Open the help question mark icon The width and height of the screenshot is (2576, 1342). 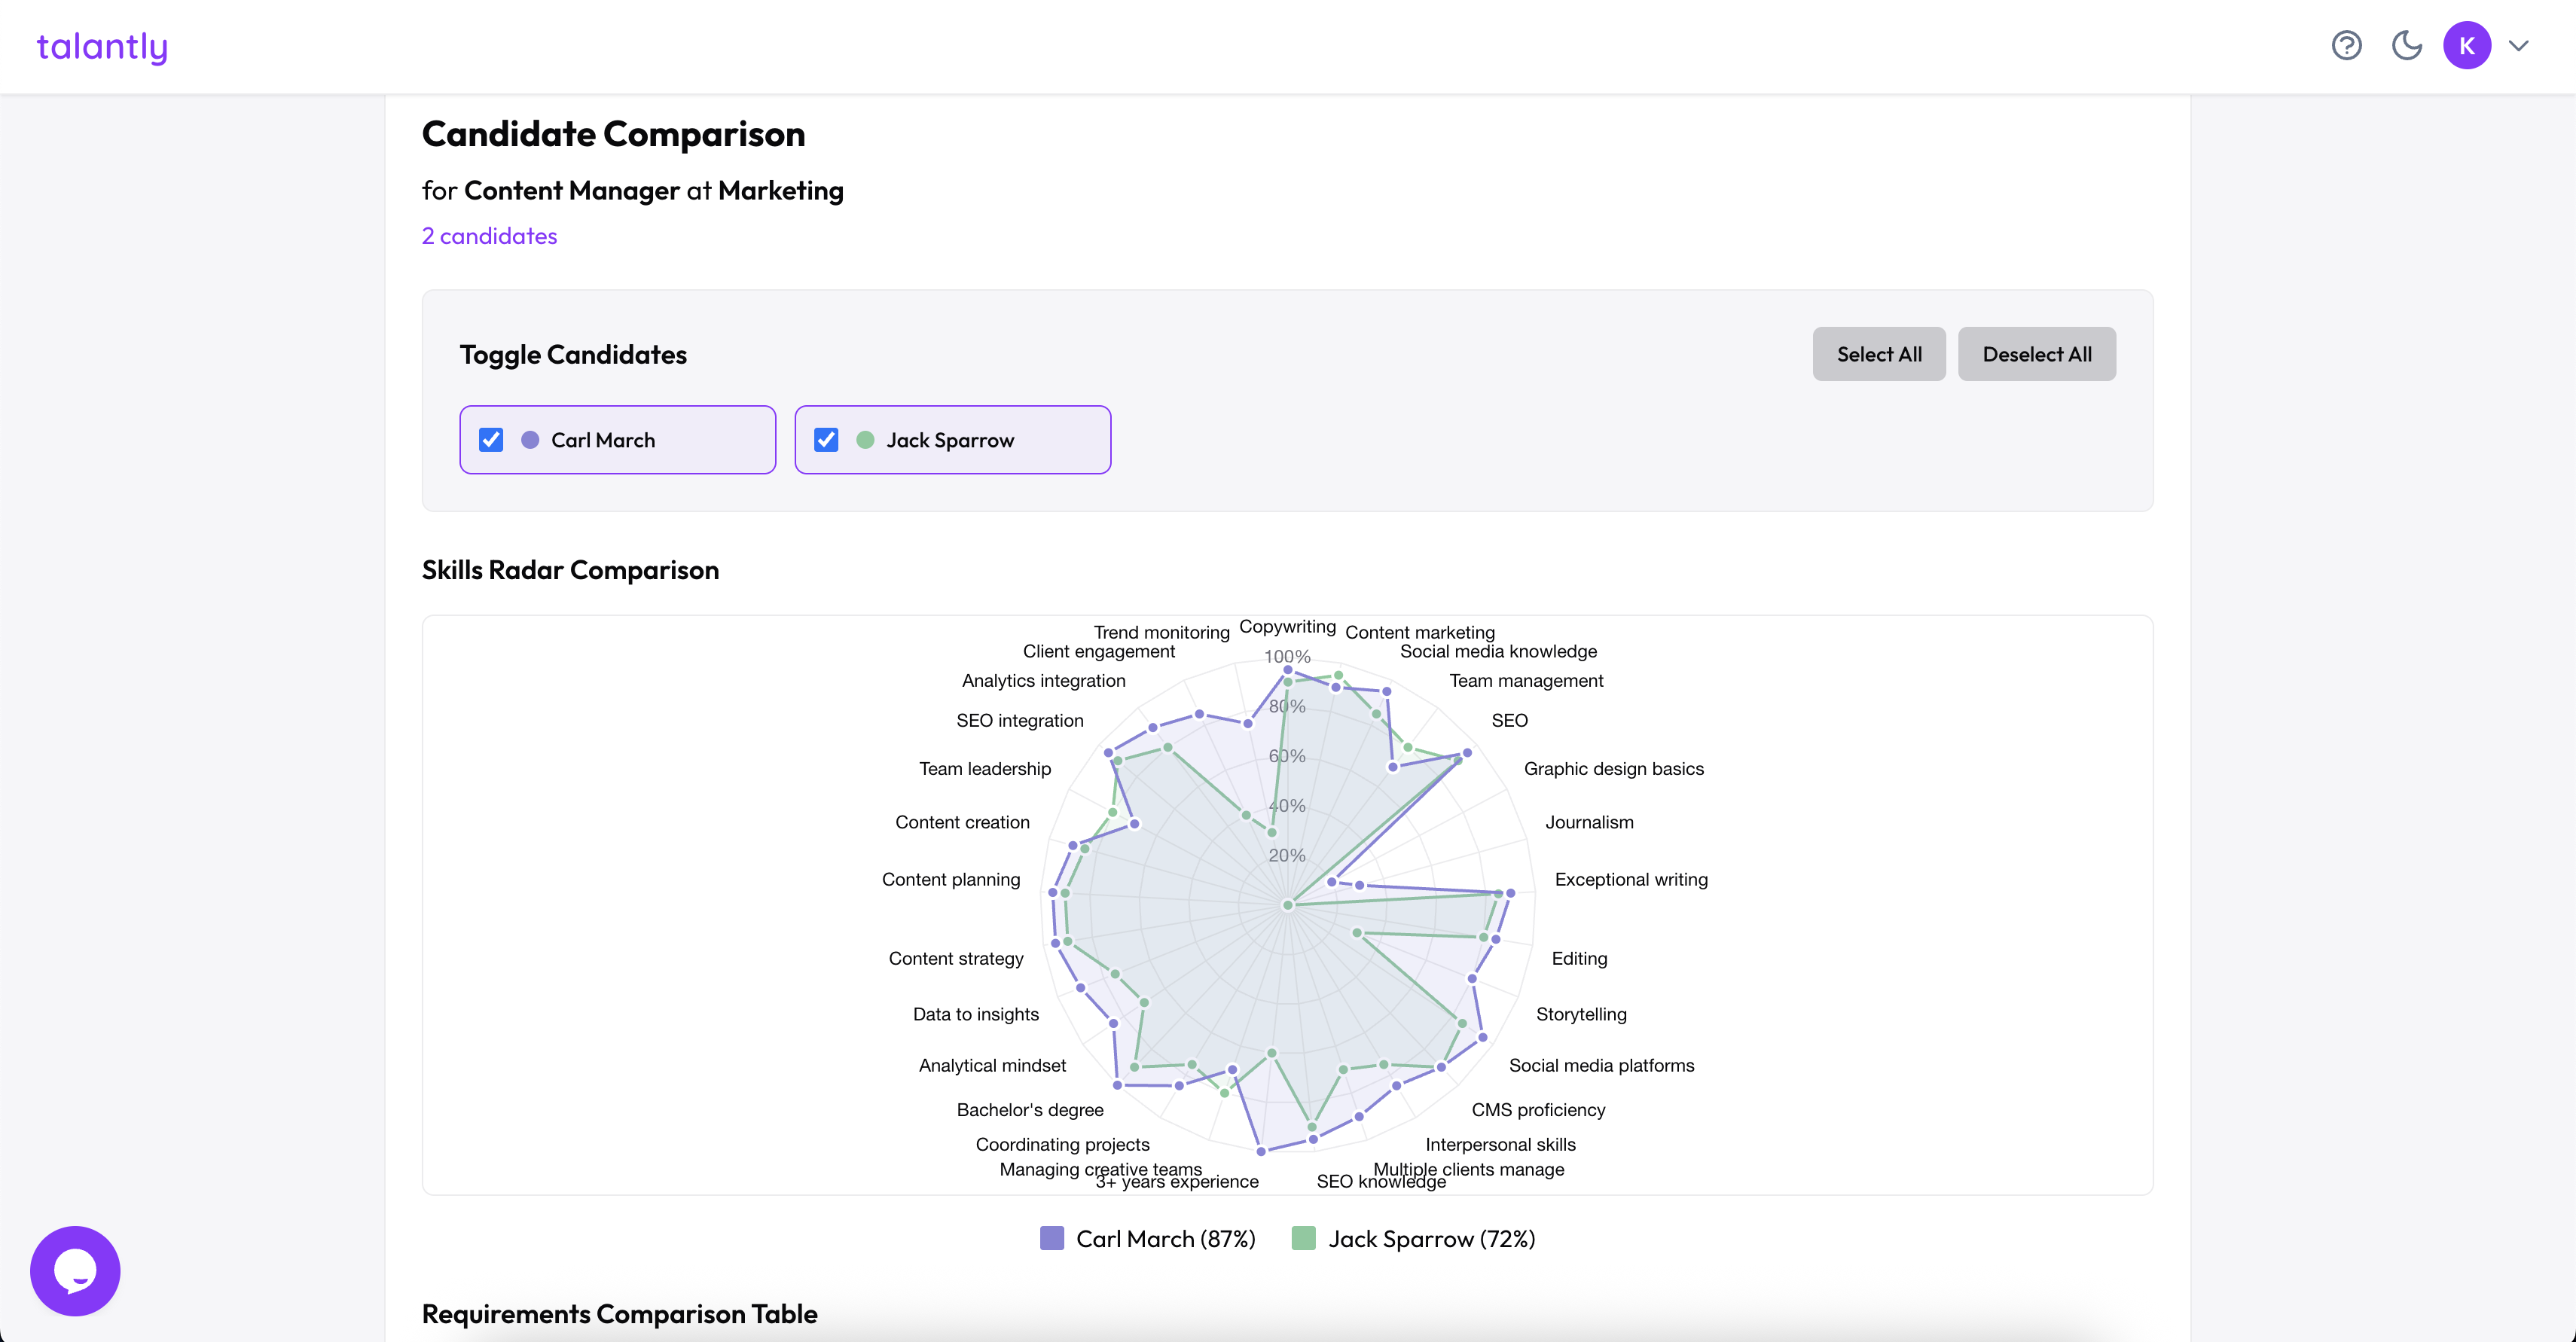[x=2346, y=46]
